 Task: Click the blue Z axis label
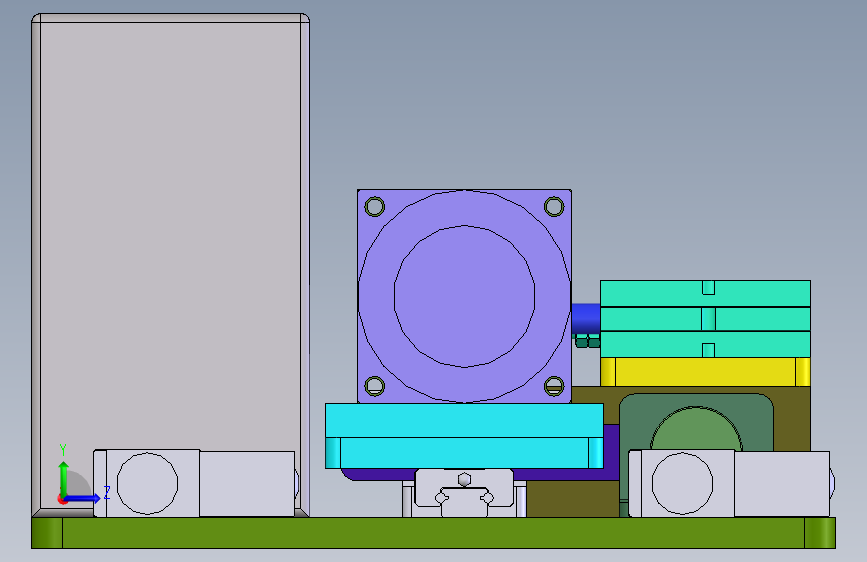[107, 492]
